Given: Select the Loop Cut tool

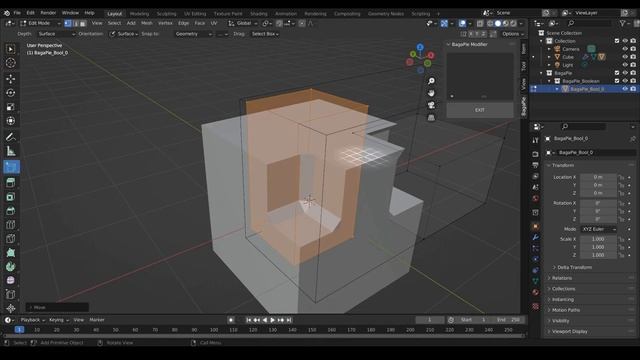Looking at the screenshot, I should 11,225.
